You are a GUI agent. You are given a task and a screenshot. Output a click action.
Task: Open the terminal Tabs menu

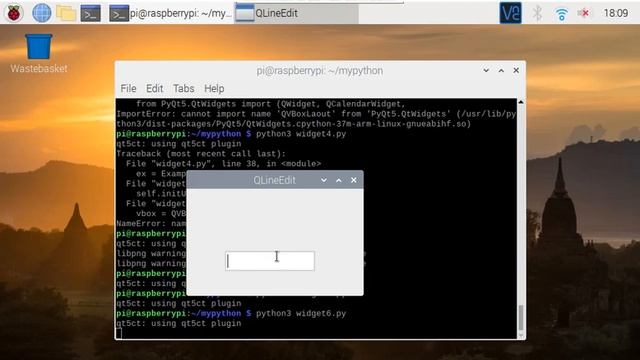click(183, 89)
